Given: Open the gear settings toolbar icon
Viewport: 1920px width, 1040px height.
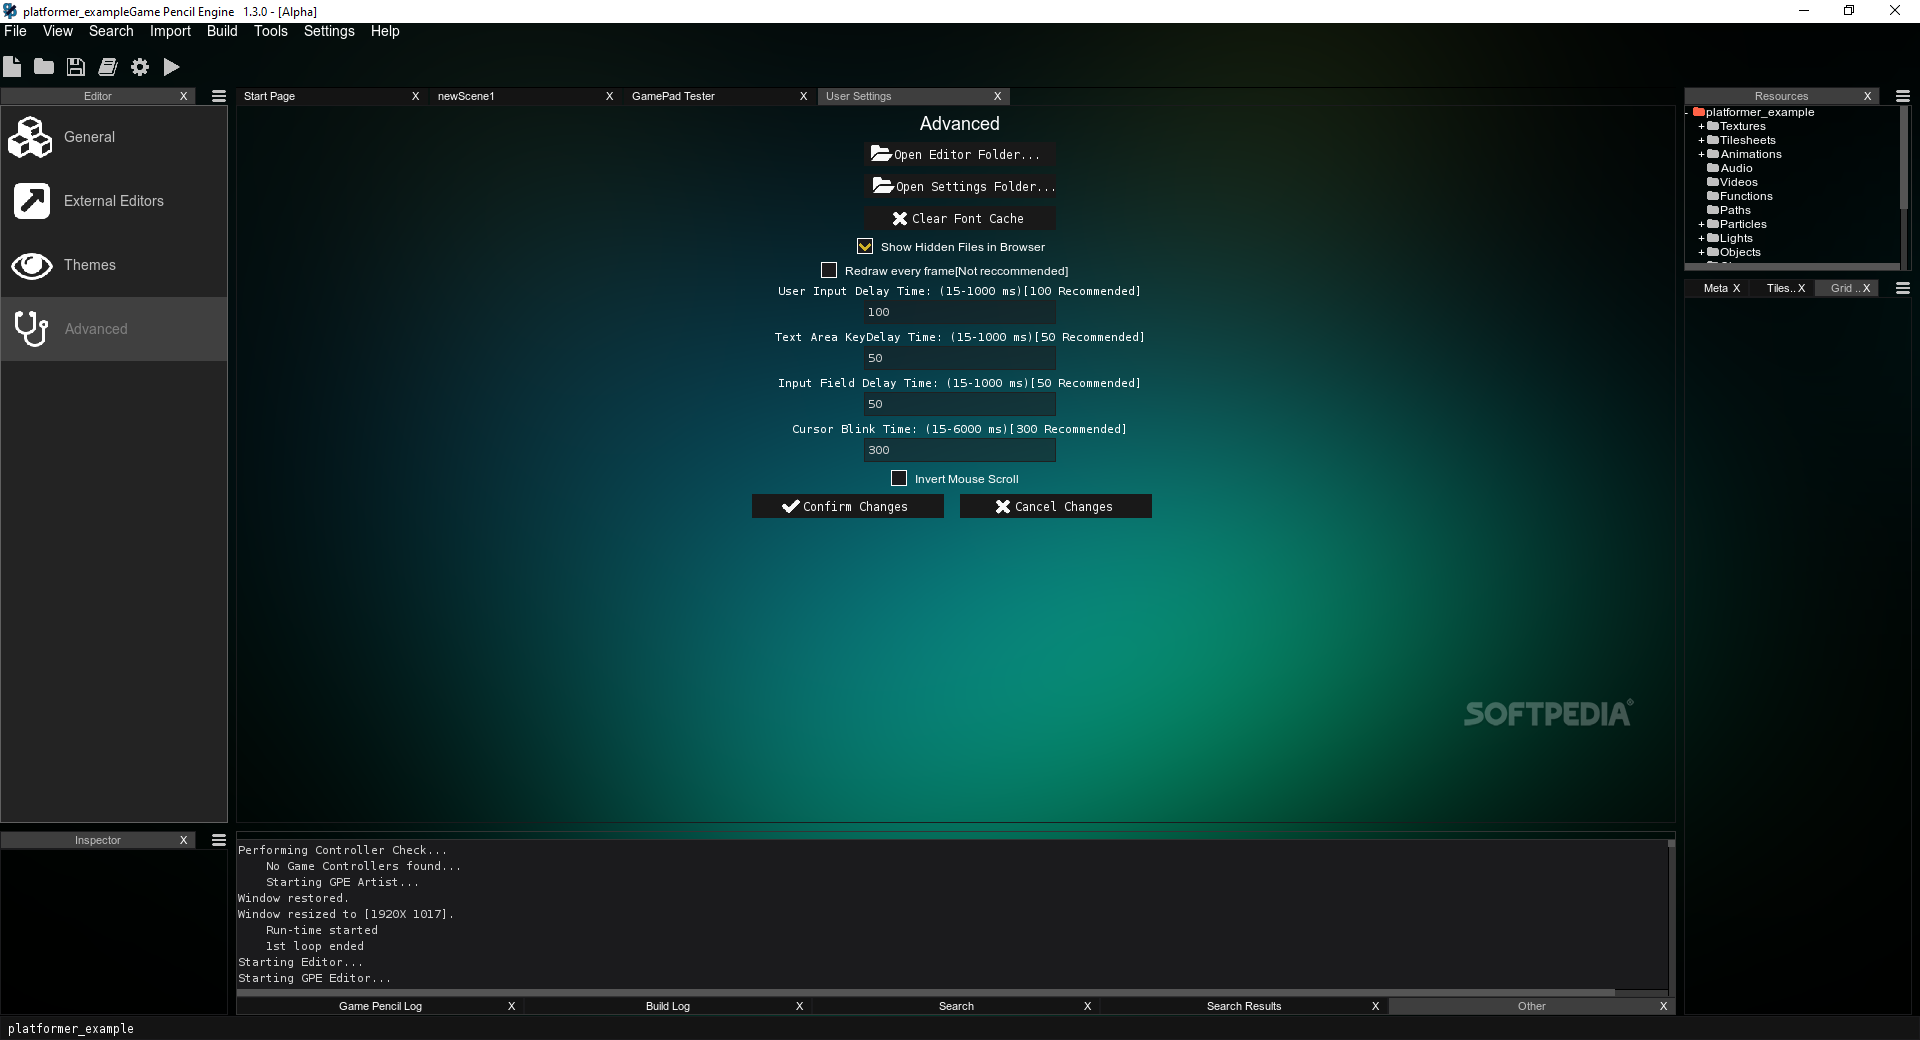Looking at the screenshot, I should point(140,67).
